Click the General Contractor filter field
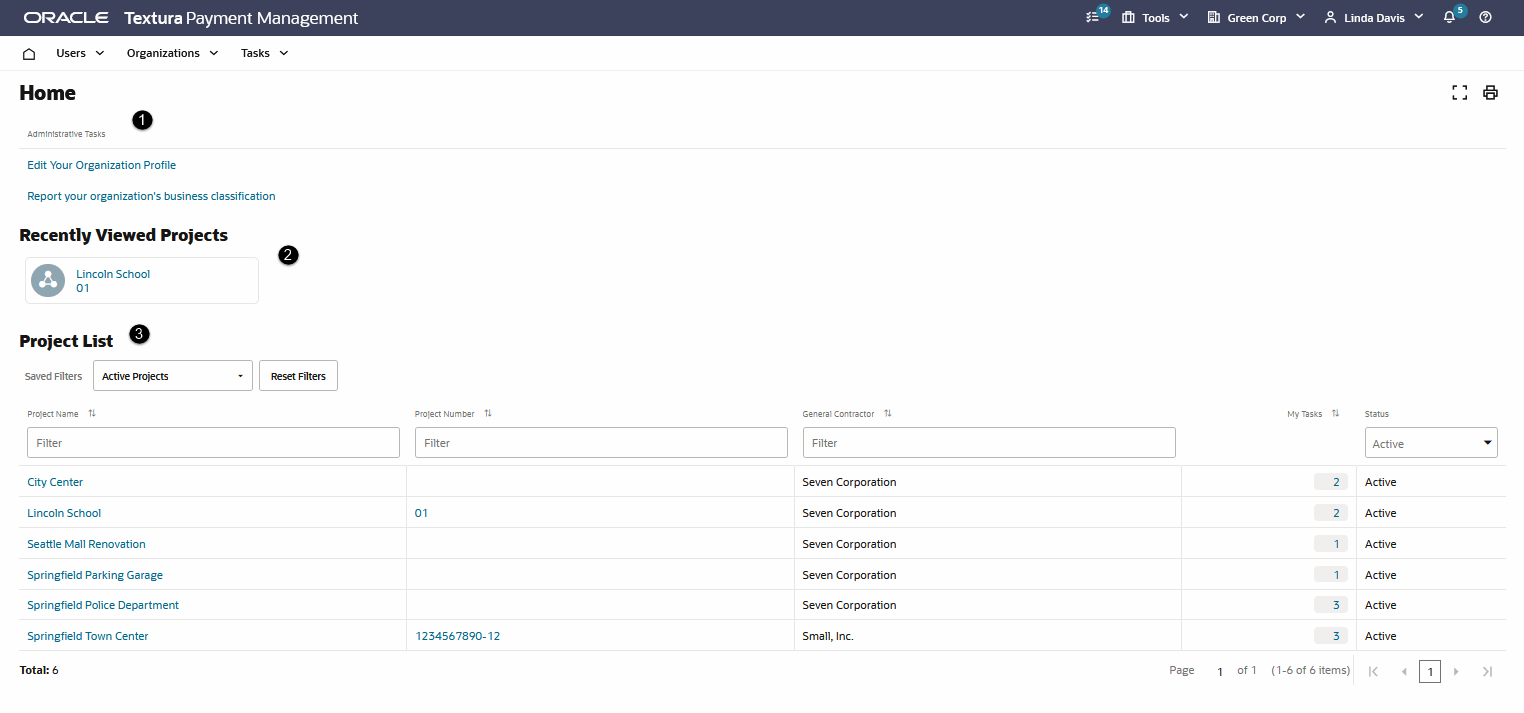 [x=989, y=442]
